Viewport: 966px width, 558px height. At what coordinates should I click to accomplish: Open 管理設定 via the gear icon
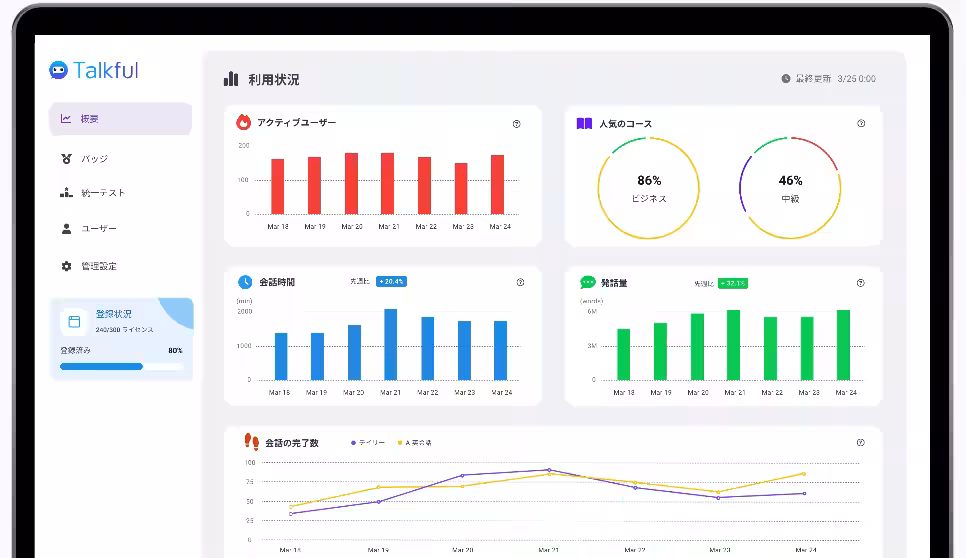(67, 266)
